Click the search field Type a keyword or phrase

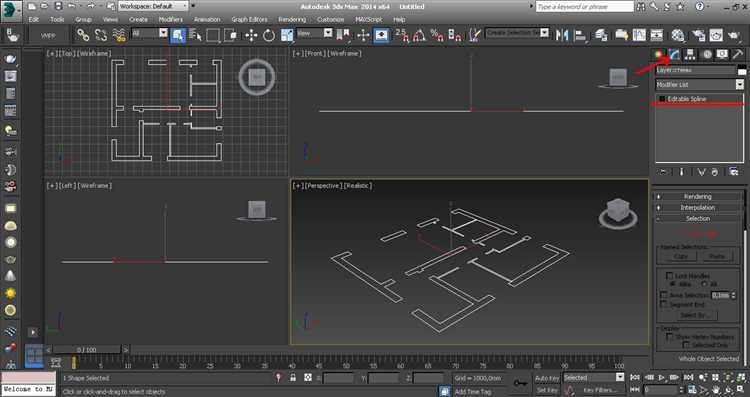pos(585,7)
